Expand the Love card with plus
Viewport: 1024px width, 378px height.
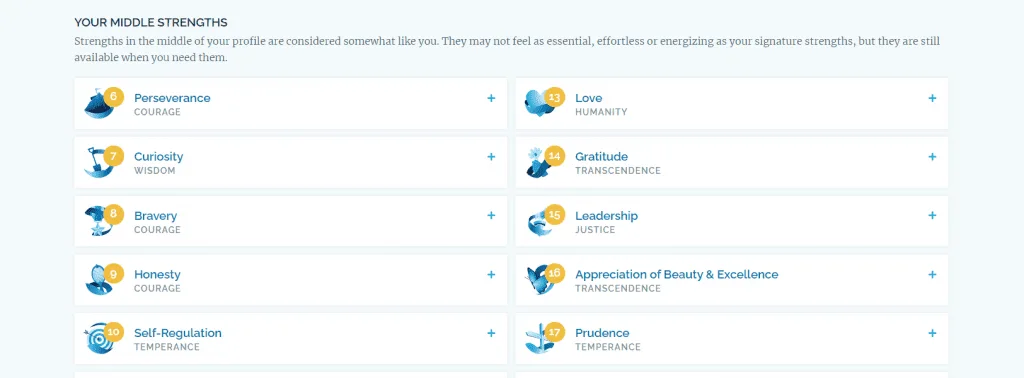[x=932, y=99]
